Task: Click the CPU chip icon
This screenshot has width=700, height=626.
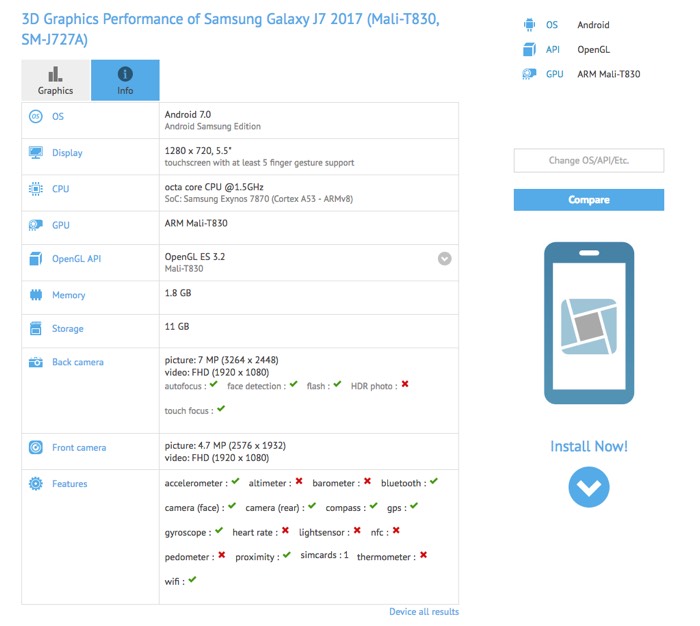Action: click(36, 189)
